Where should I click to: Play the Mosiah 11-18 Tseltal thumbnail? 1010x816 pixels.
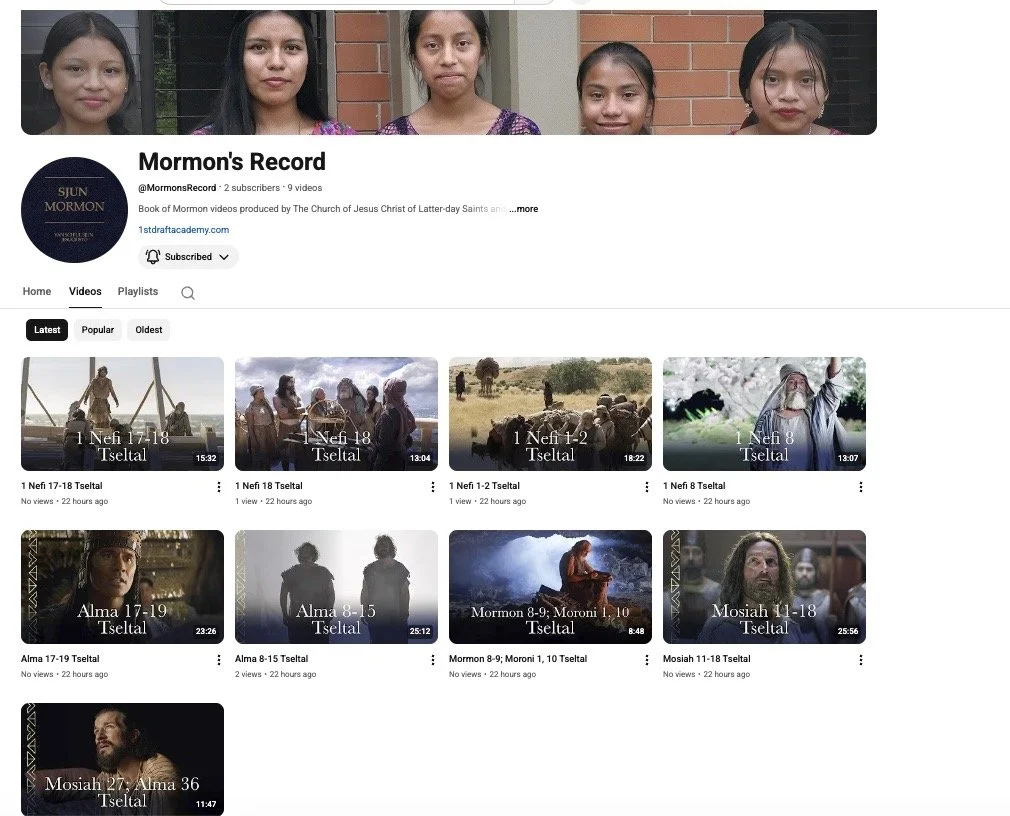764,587
